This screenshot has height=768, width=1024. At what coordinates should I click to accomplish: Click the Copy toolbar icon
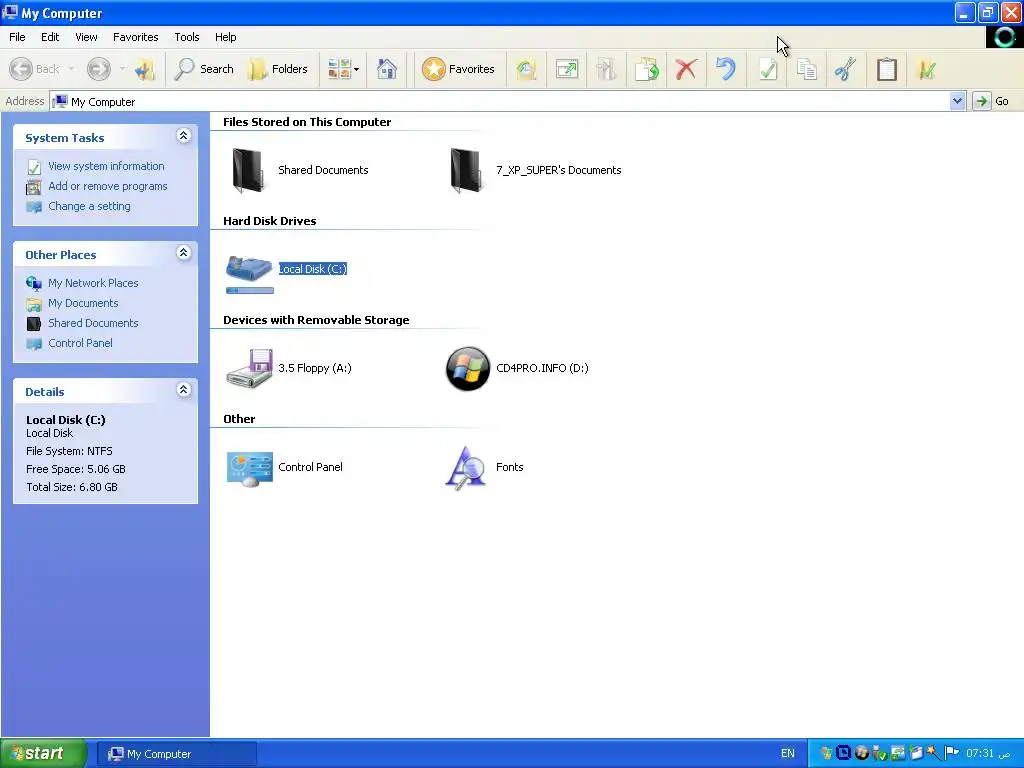coord(807,69)
